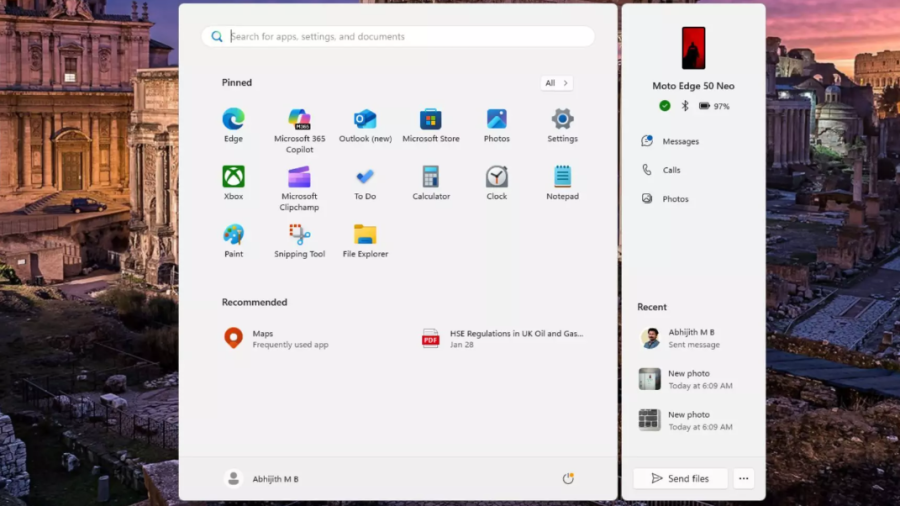Open phone Messages in side panel

670,141
